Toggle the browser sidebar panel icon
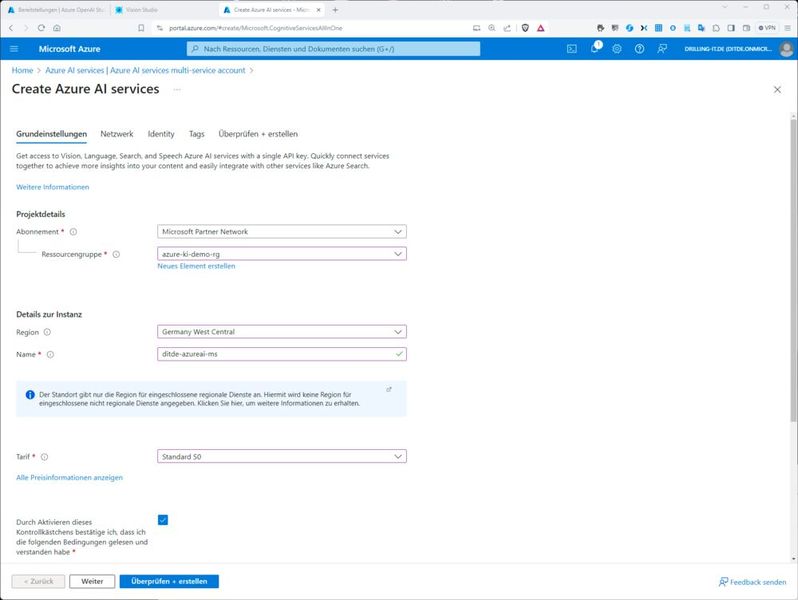The image size is (798, 600). [731, 28]
